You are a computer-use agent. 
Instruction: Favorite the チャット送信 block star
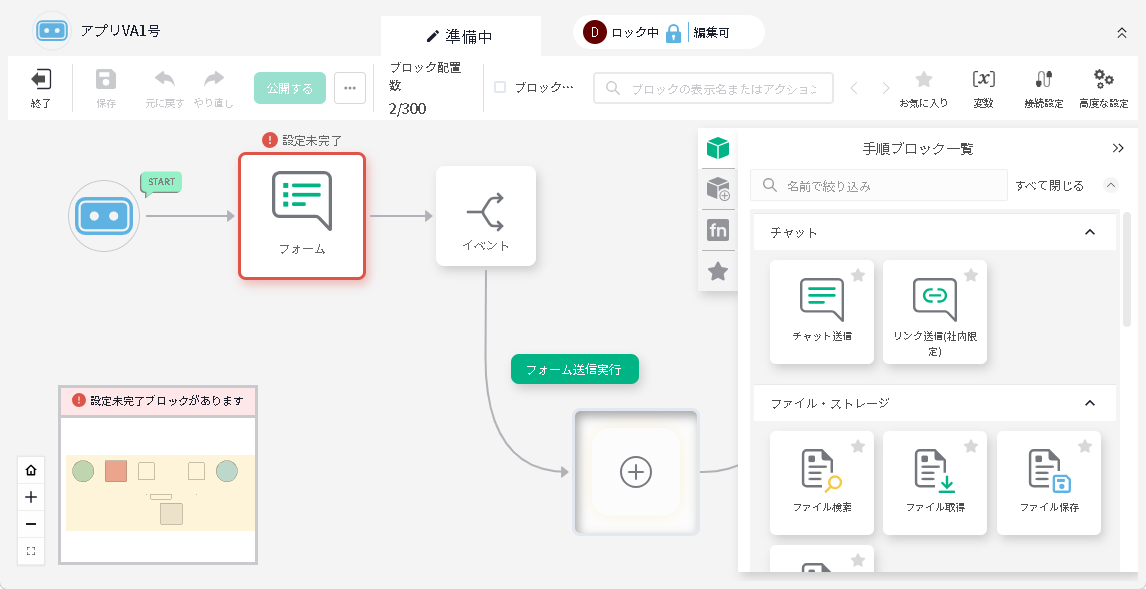point(857,275)
